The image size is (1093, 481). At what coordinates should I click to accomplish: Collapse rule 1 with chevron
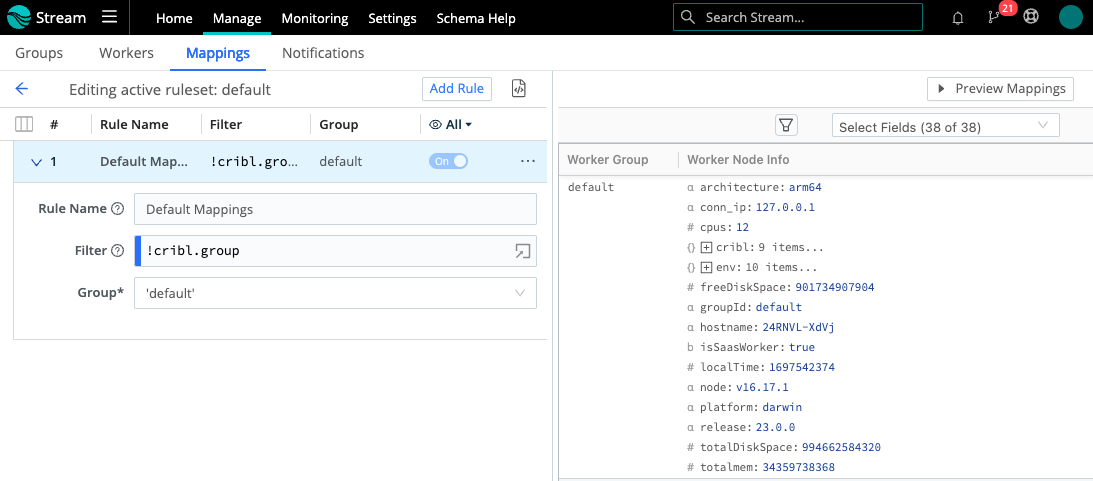(36, 162)
